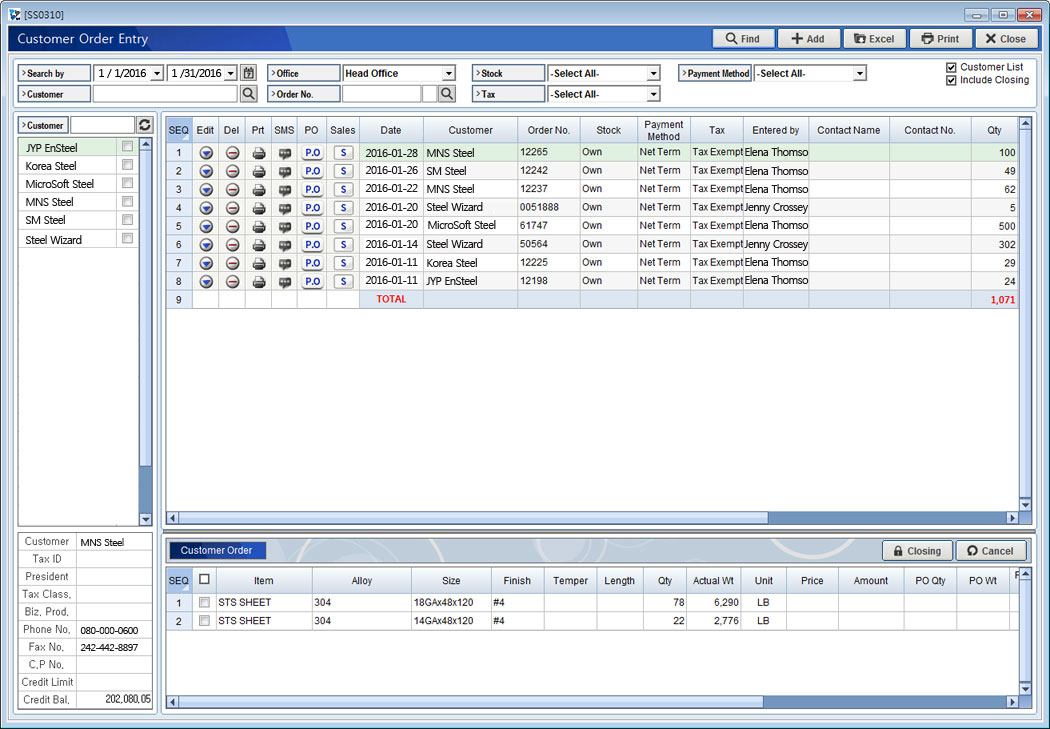This screenshot has height=729, width=1050.
Task: Open the start date 1/1/2016 dropdown
Action: (x=157, y=73)
